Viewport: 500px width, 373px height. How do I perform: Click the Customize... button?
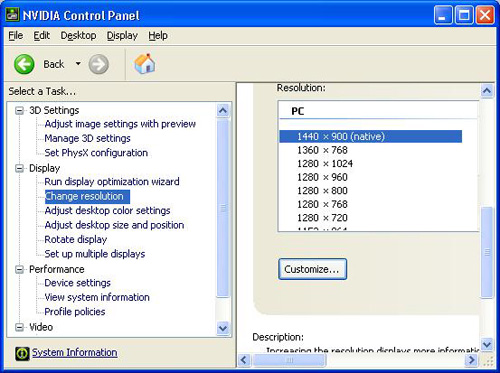(313, 269)
